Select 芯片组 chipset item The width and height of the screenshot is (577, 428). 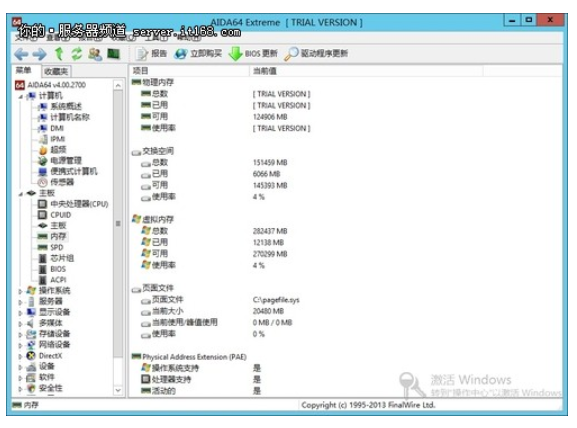click(x=56, y=258)
